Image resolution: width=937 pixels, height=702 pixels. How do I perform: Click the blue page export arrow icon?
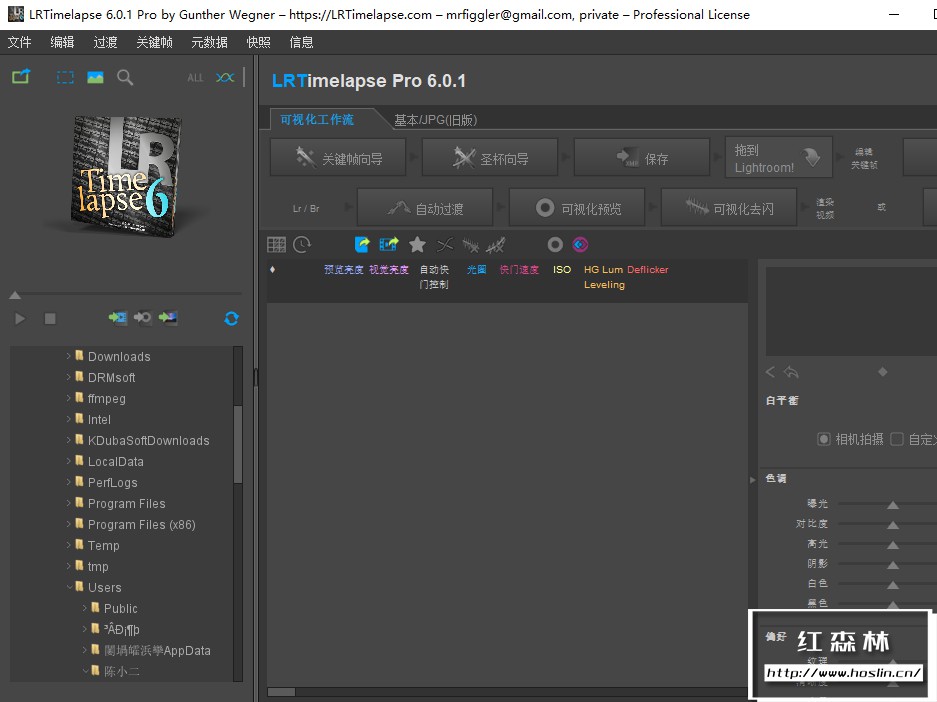362,244
